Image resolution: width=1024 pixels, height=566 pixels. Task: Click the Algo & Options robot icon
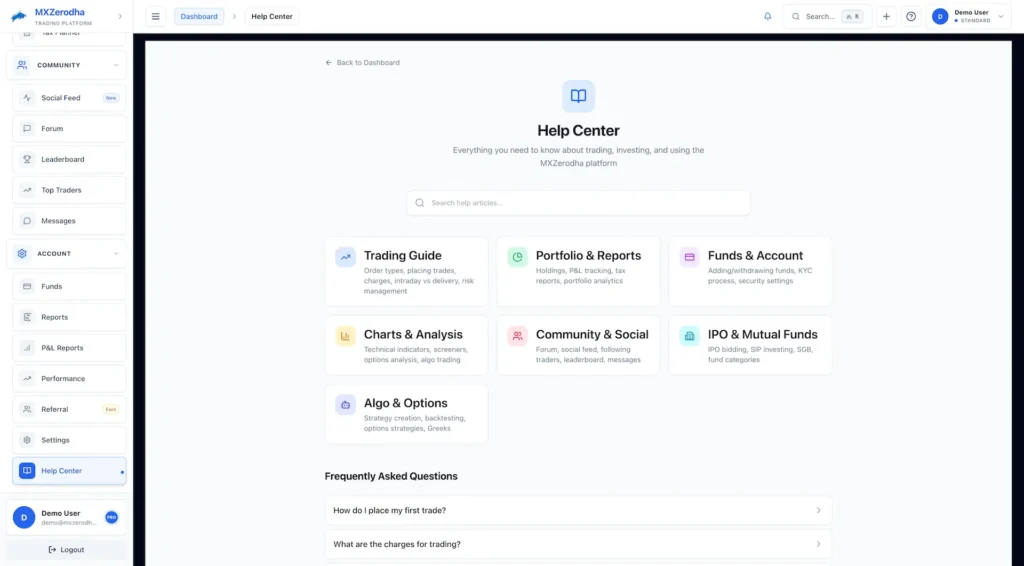pos(345,405)
